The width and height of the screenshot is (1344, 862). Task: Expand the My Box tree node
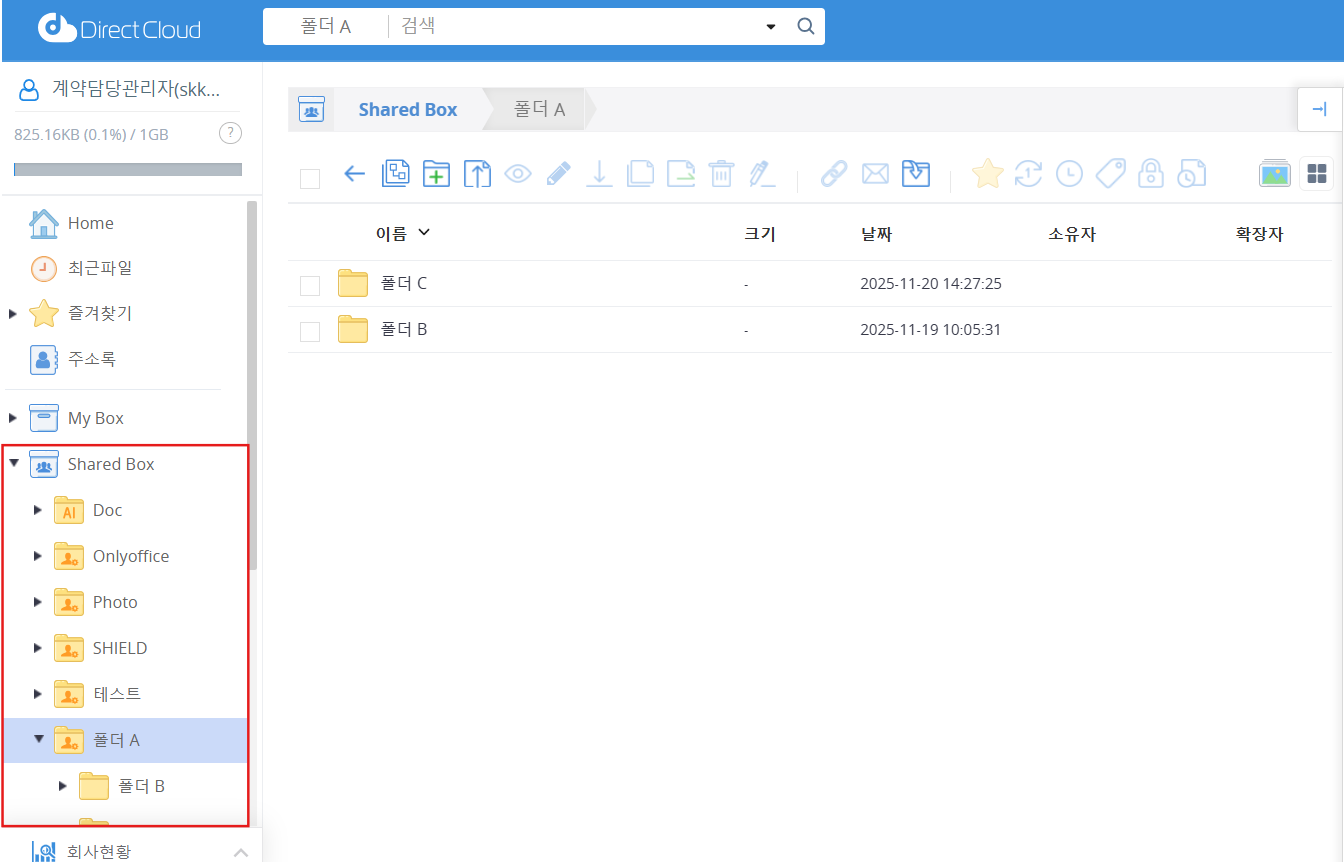13,418
